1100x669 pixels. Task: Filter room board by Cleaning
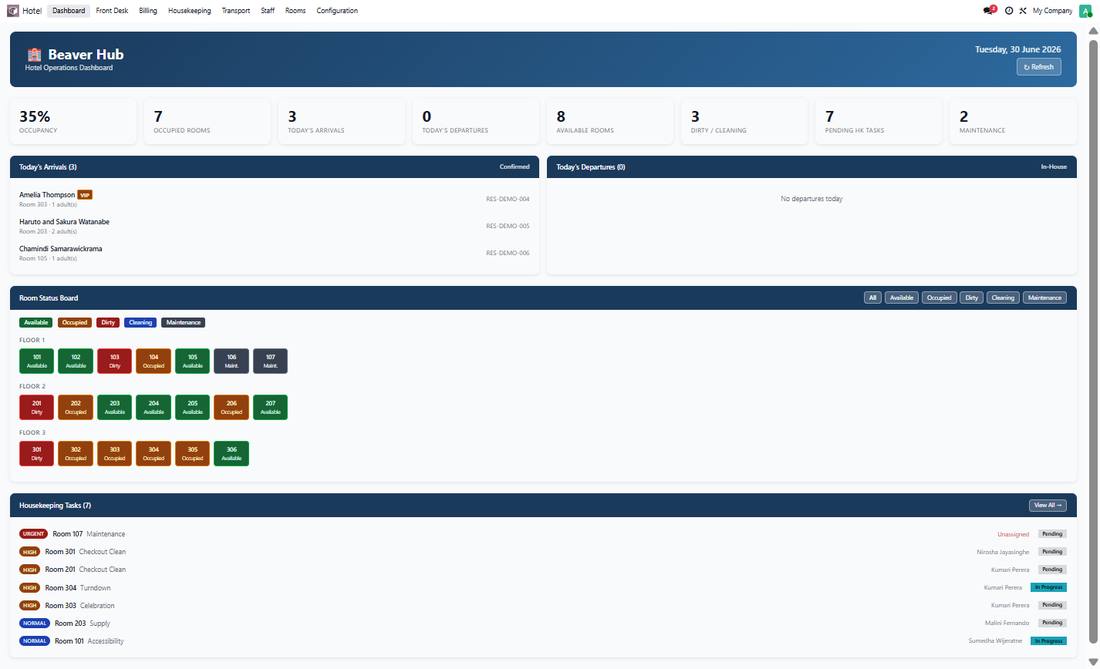point(1002,298)
